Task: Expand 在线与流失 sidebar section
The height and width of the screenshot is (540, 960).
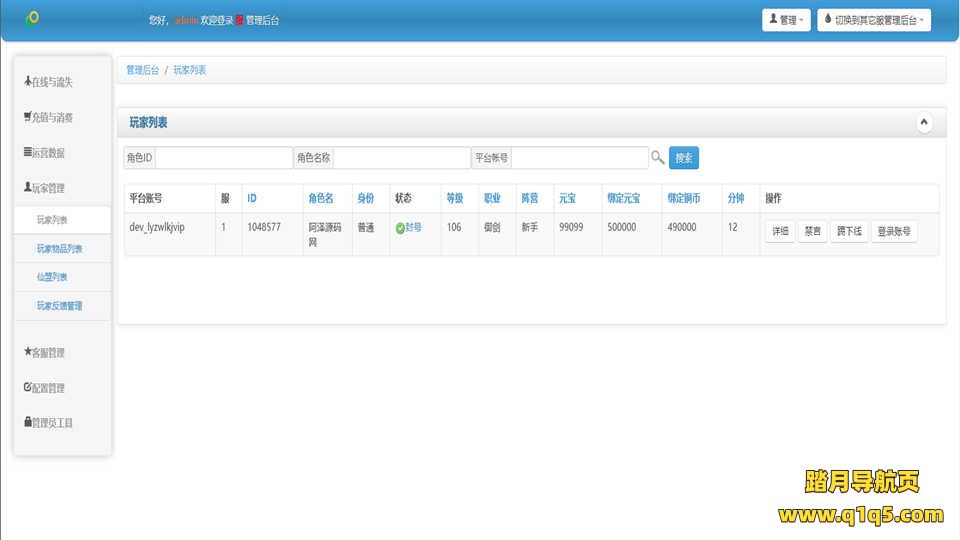Action: click(50, 82)
